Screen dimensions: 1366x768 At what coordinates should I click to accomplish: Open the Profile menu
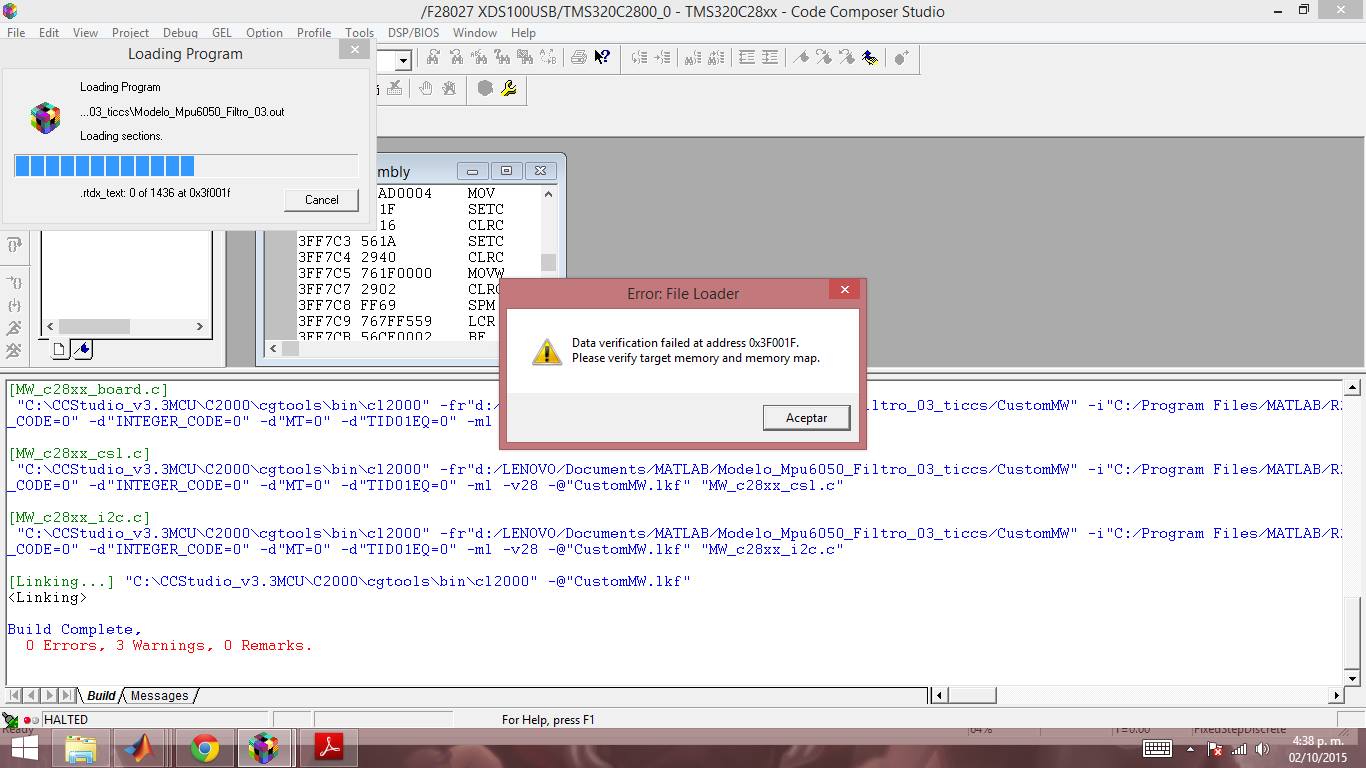pyautogui.click(x=313, y=32)
